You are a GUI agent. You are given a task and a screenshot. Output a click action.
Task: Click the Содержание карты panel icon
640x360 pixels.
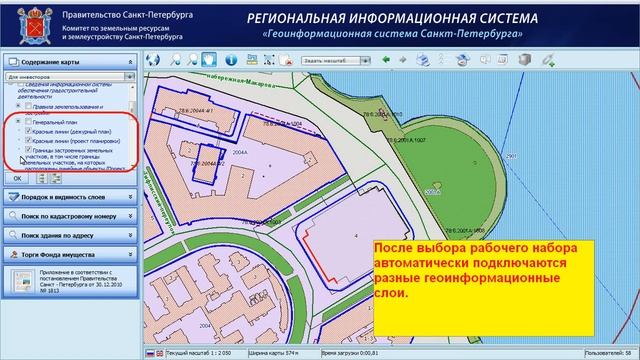13,62
